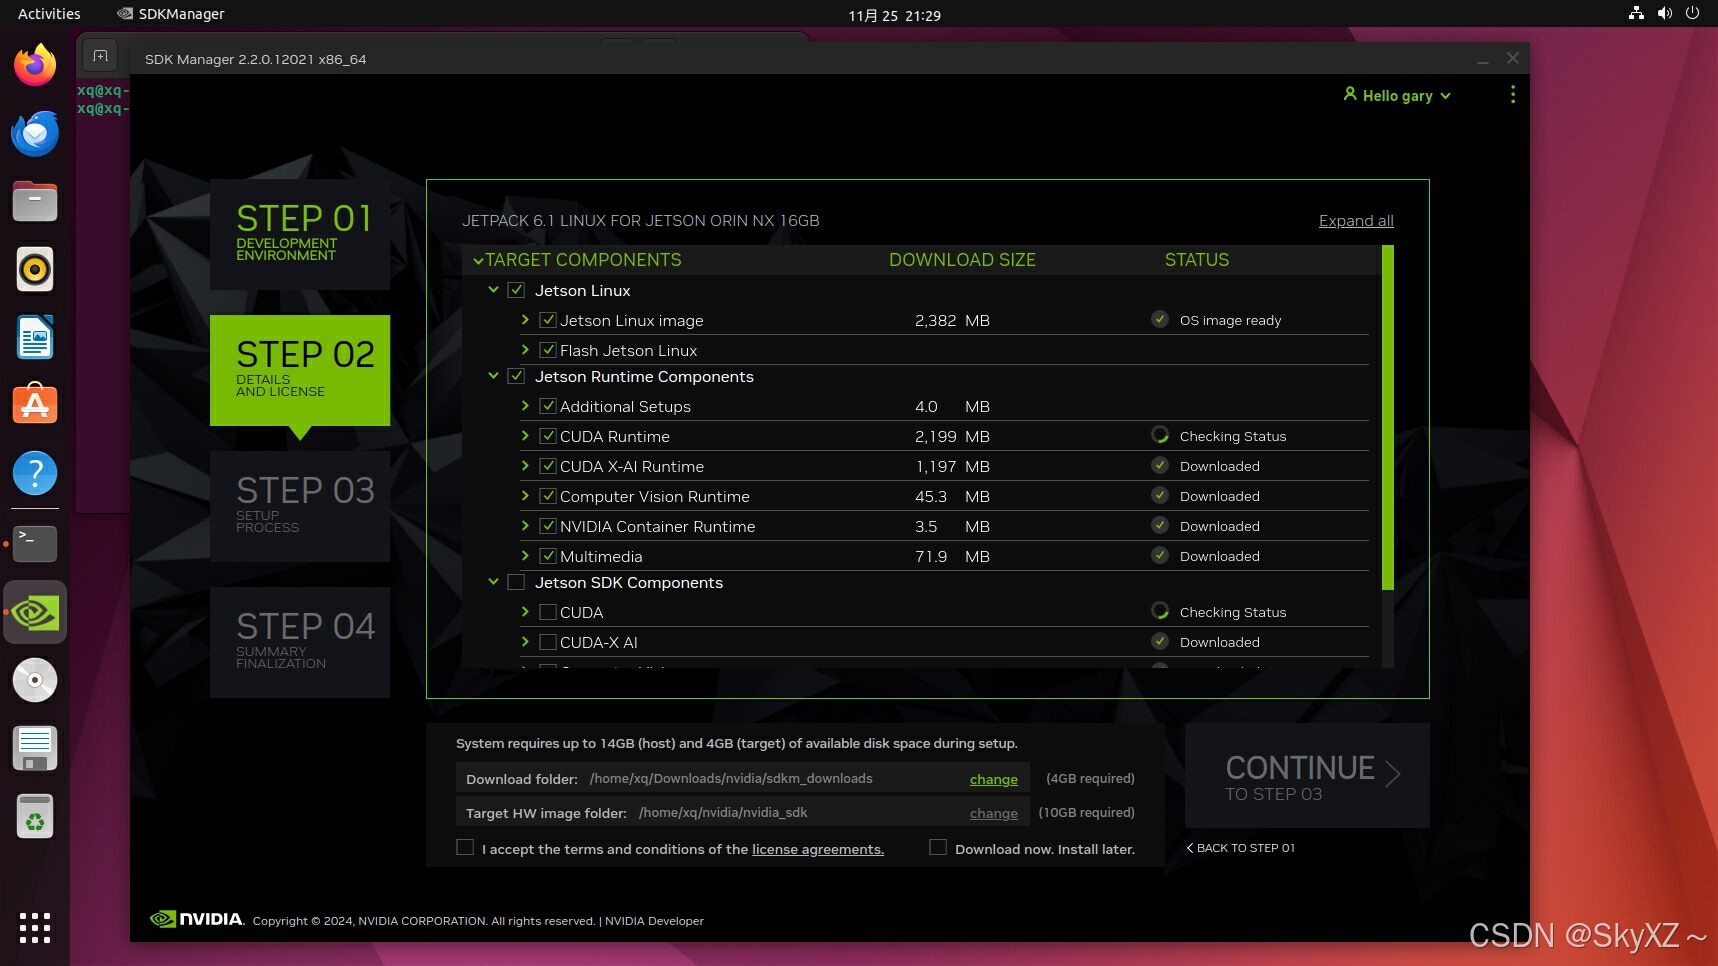The width and height of the screenshot is (1718, 966).
Task: Click the OS image ready checkmark icon
Action: (1160, 319)
